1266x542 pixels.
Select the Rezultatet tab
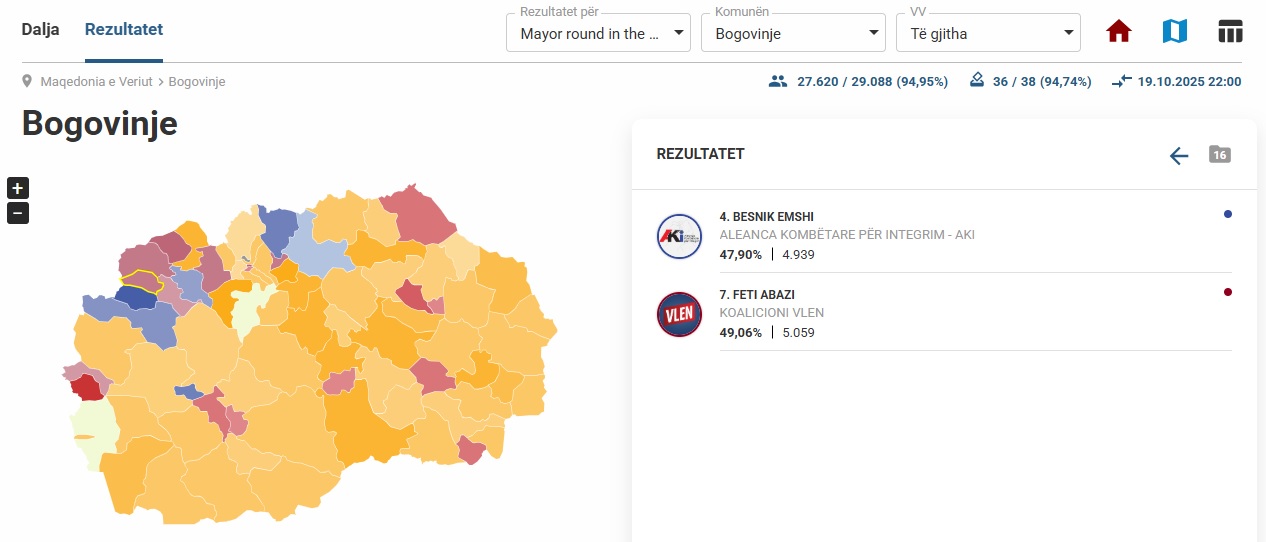(x=124, y=29)
